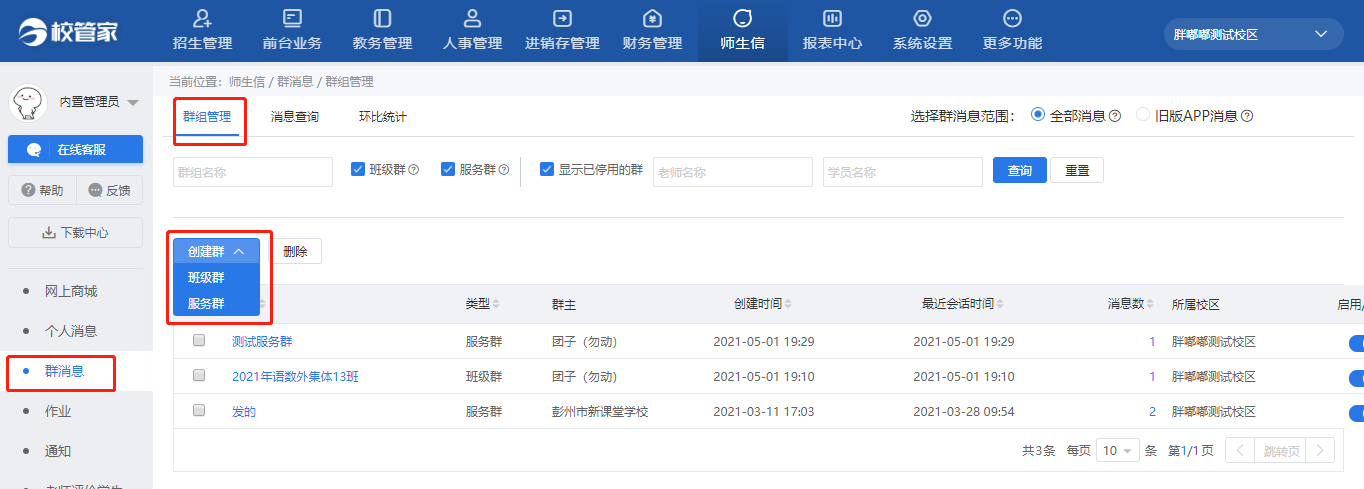
Task: Click help icon next to 班级群 checkbox
Action: click(413, 170)
